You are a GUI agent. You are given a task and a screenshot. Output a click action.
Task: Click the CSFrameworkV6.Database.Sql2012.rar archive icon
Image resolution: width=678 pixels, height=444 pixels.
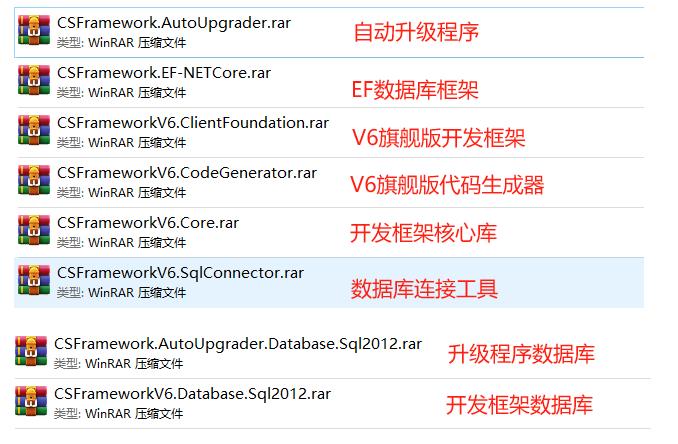pos(31,402)
